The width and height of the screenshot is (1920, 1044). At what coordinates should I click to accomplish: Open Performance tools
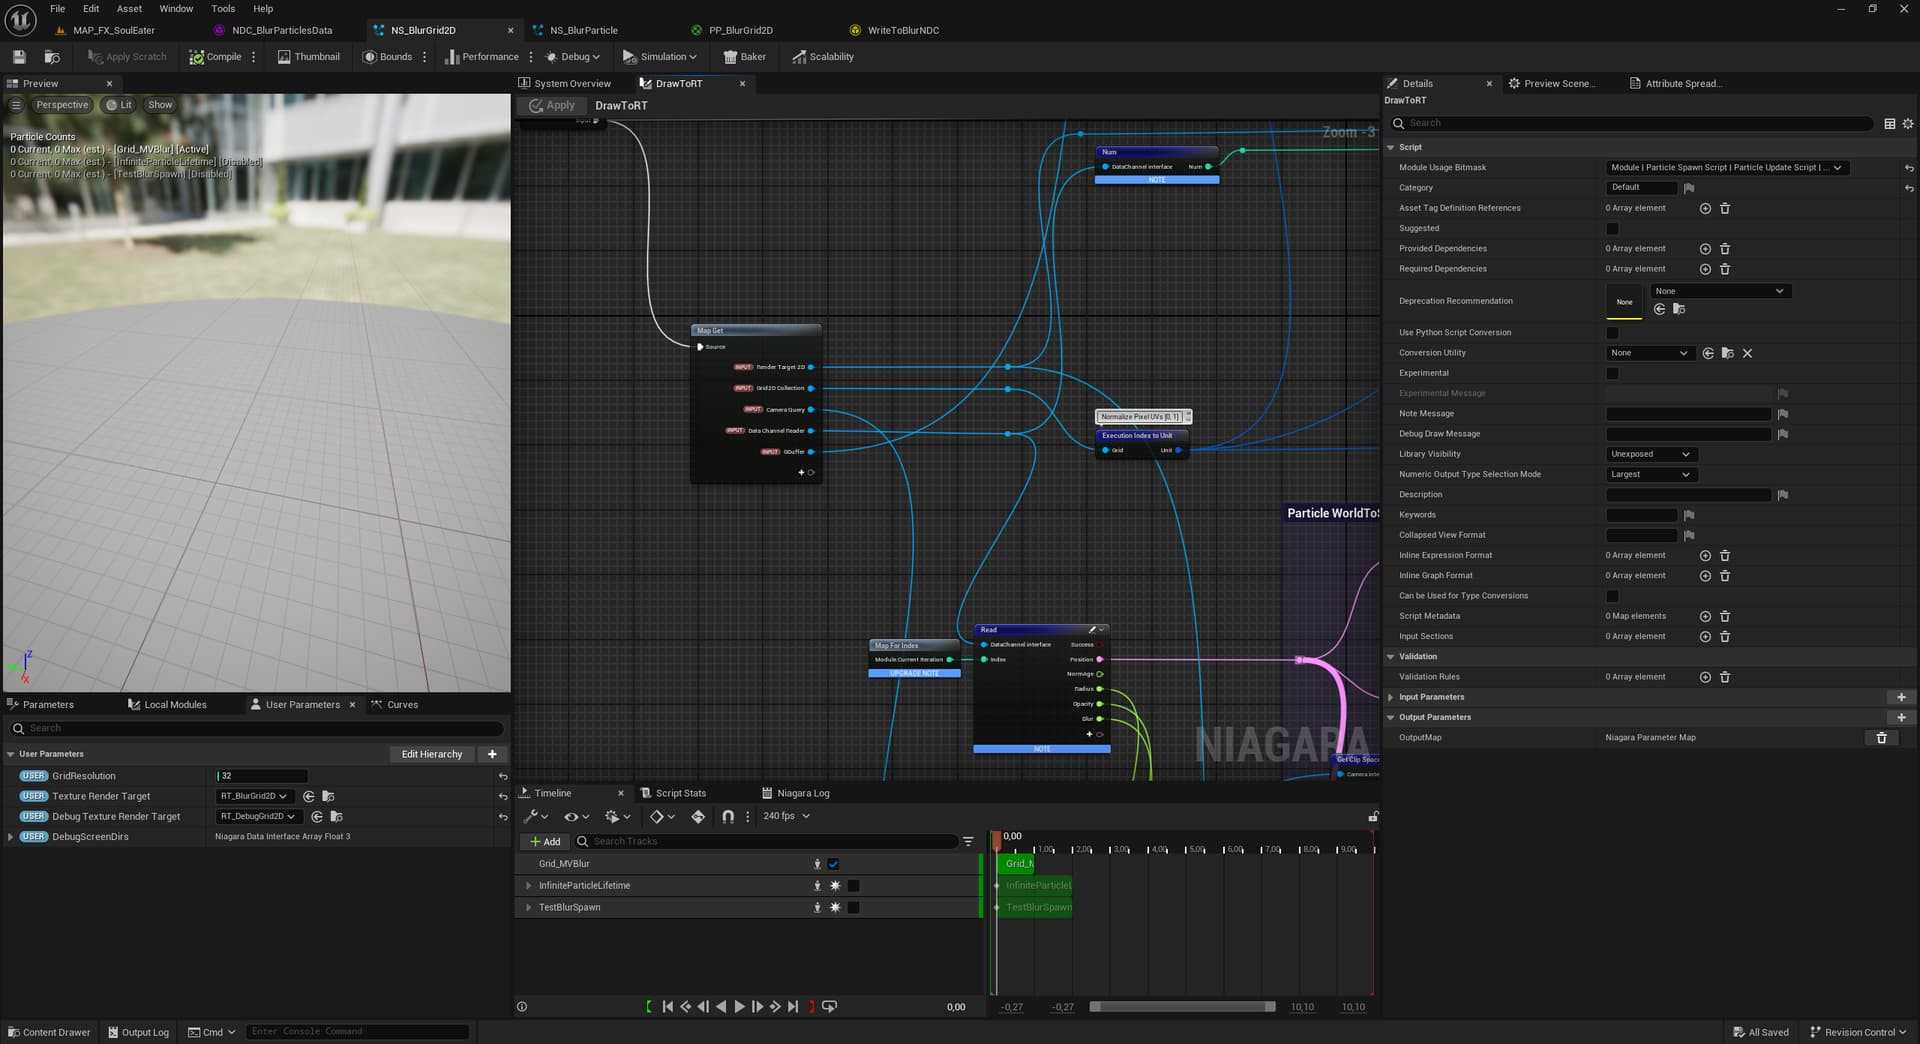[x=481, y=57]
